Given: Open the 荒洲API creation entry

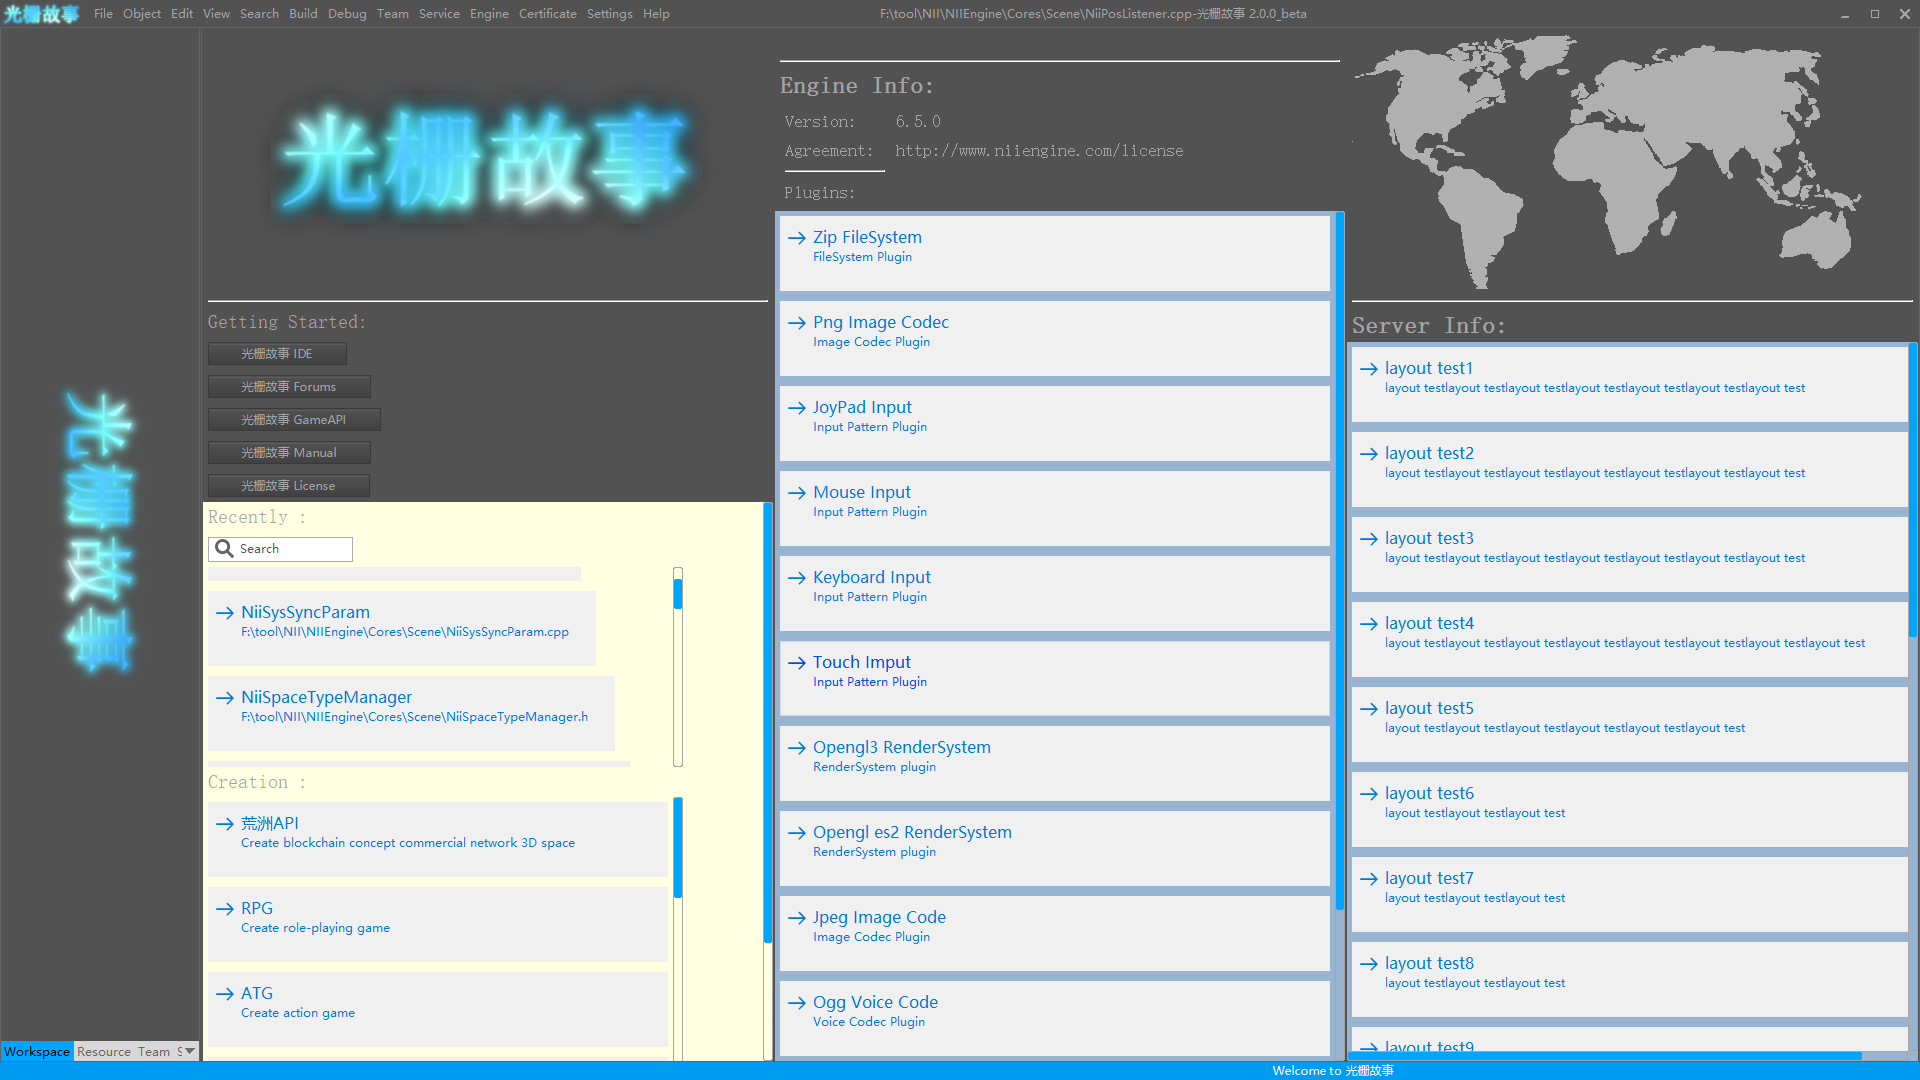Looking at the screenshot, I should click(437, 838).
